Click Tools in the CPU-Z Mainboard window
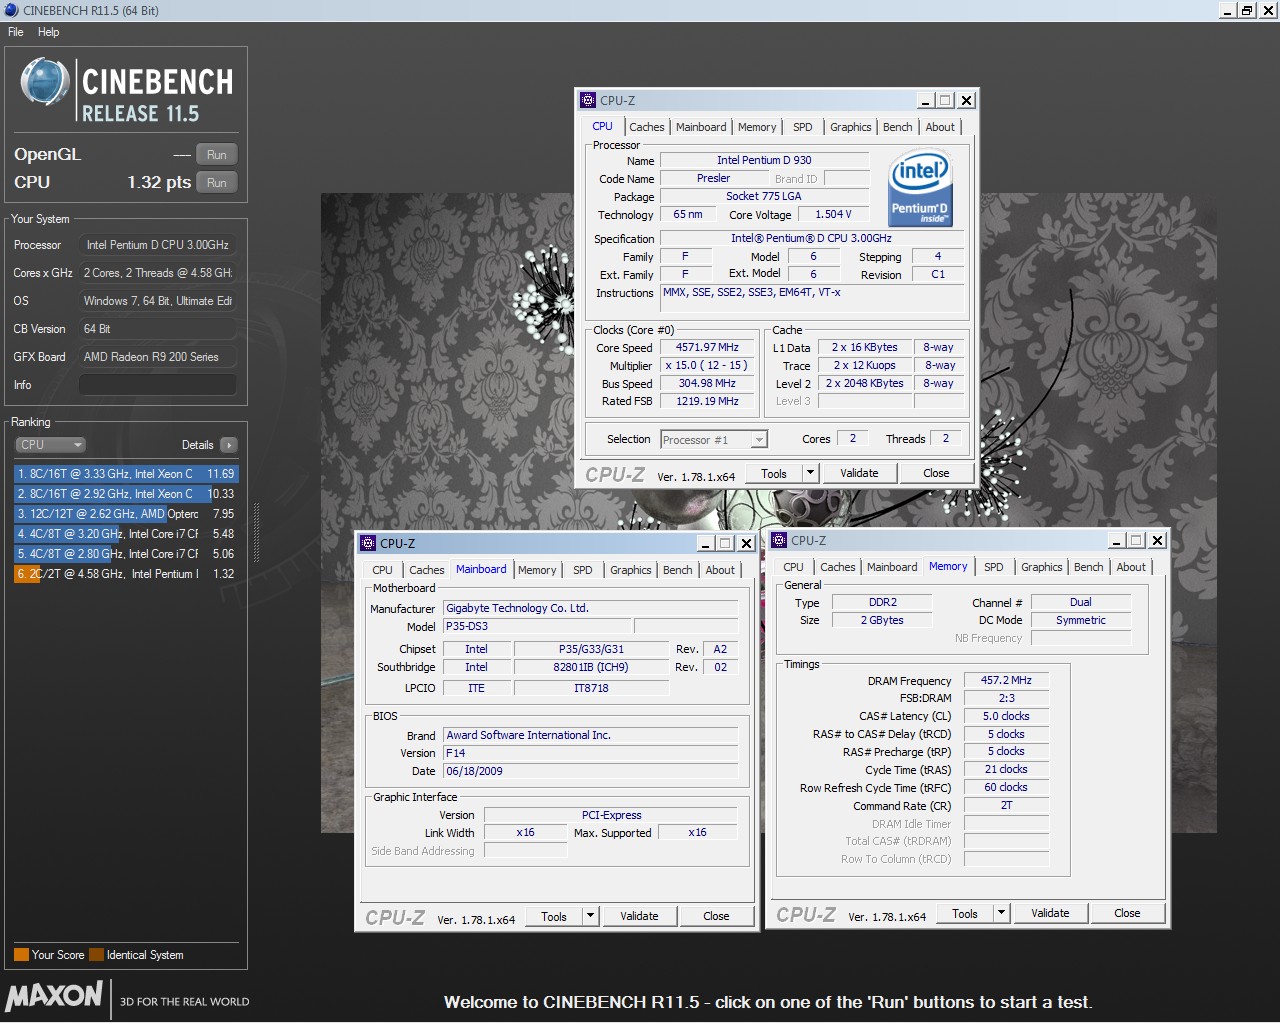The height and width of the screenshot is (1024, 1280). tap(554, 916)
